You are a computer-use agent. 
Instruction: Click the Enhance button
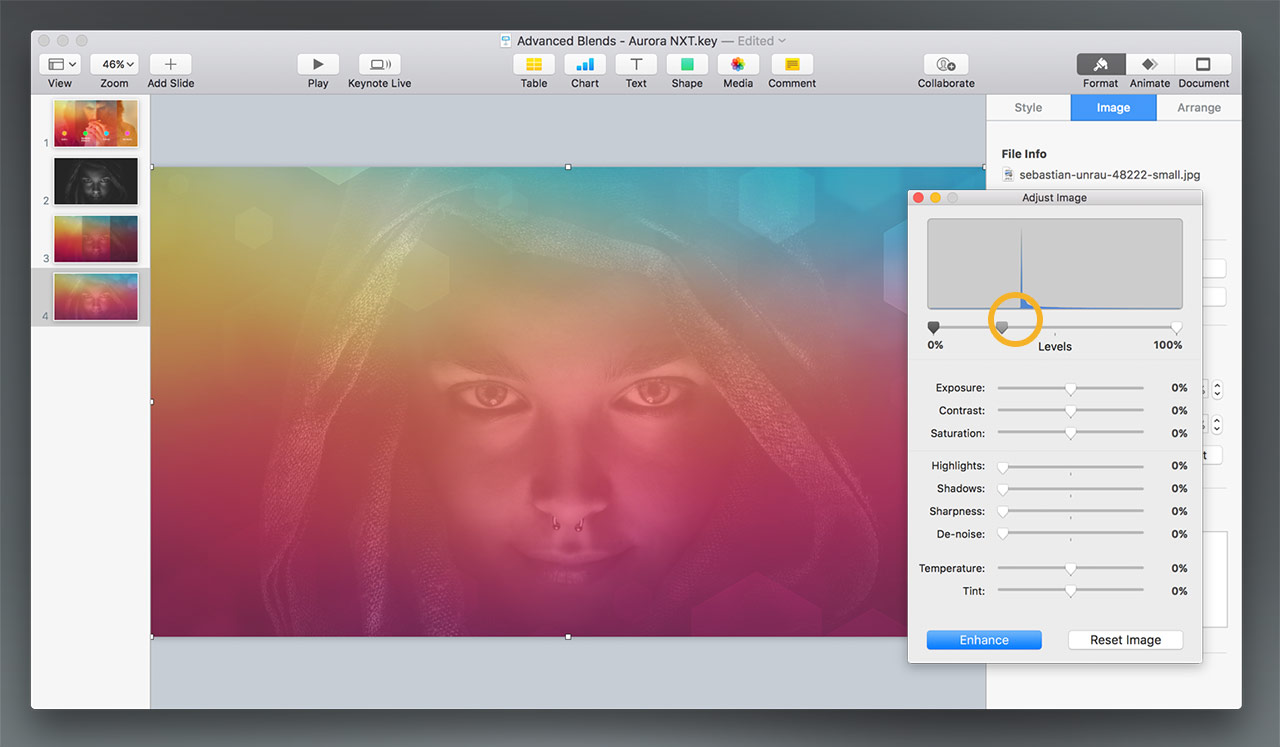point(984,640)
